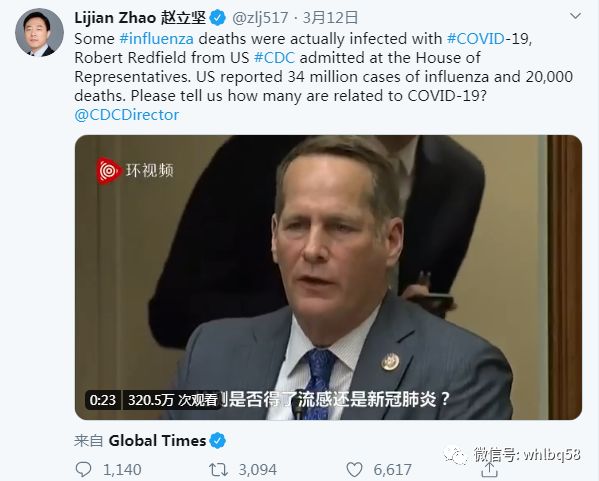This screenshot has width=599, height=481.
Task: Click the 320.5万 view count label
Action: point(172,400)
